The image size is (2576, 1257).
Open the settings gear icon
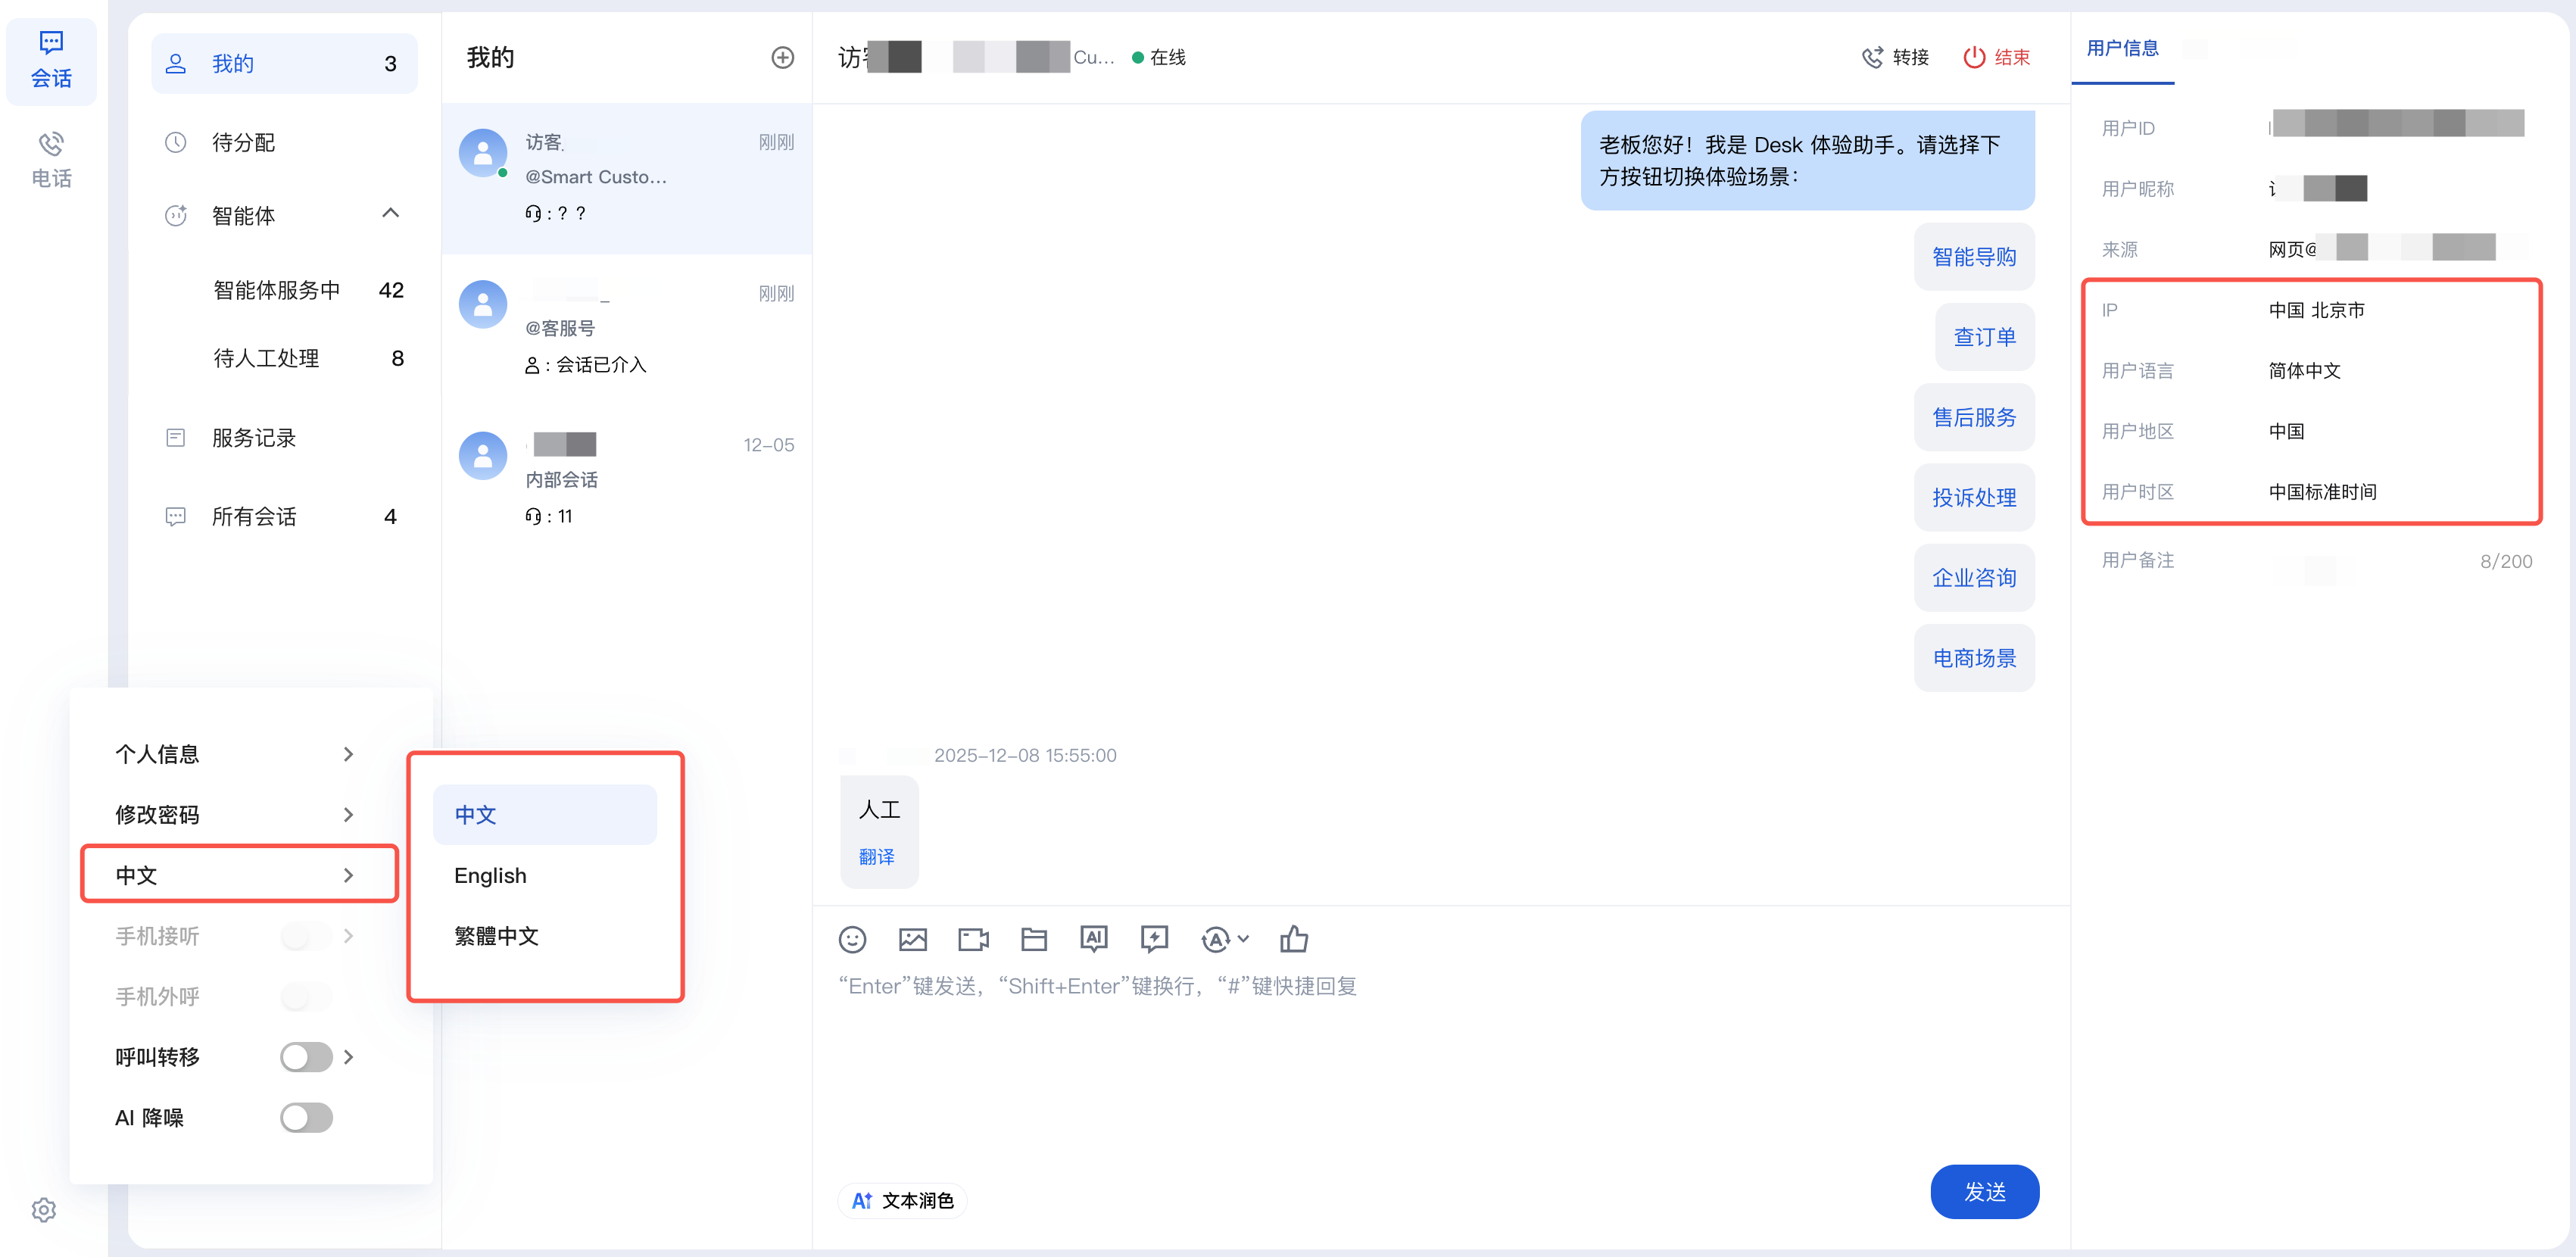tap(44, 1210)
